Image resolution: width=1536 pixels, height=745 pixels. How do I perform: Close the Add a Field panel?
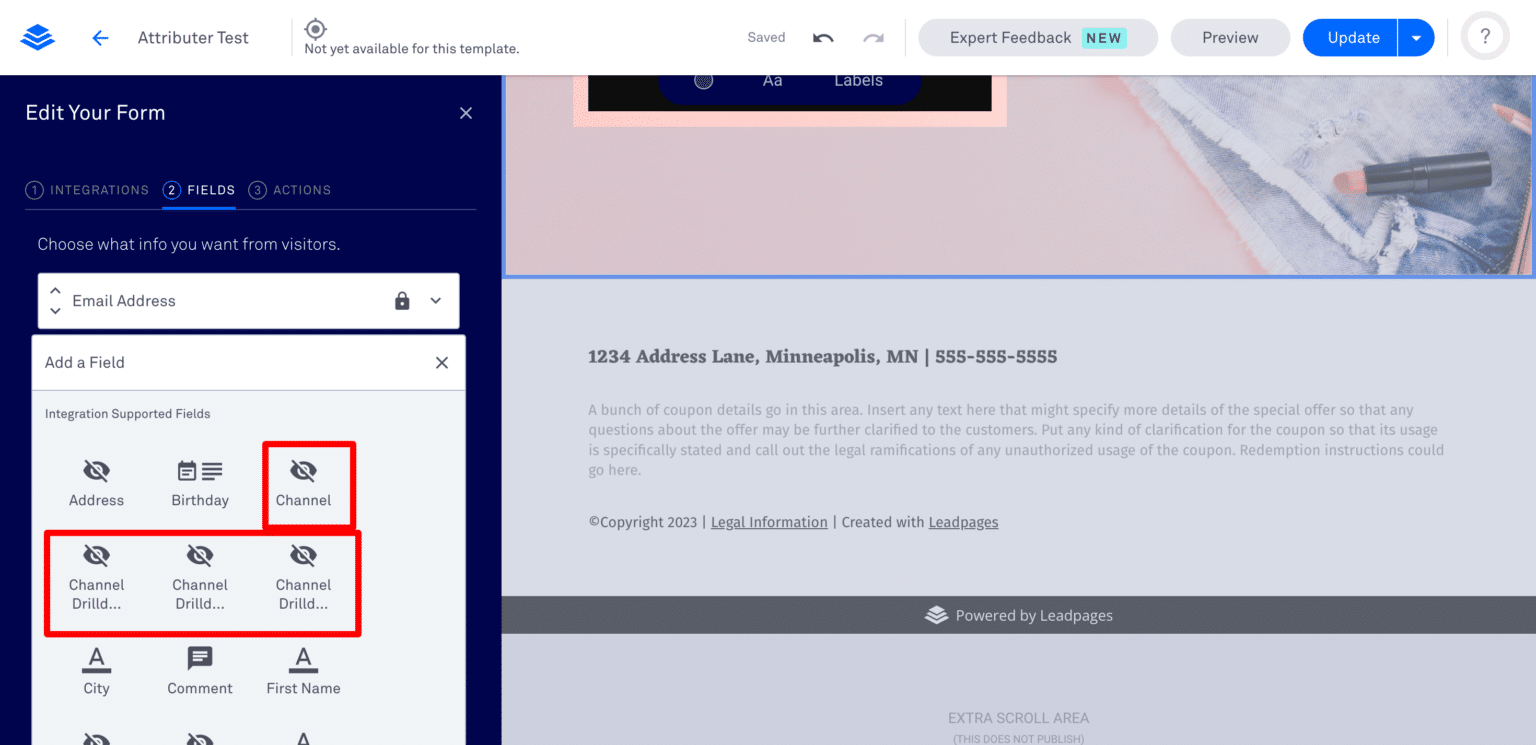(x=442, y=363)
